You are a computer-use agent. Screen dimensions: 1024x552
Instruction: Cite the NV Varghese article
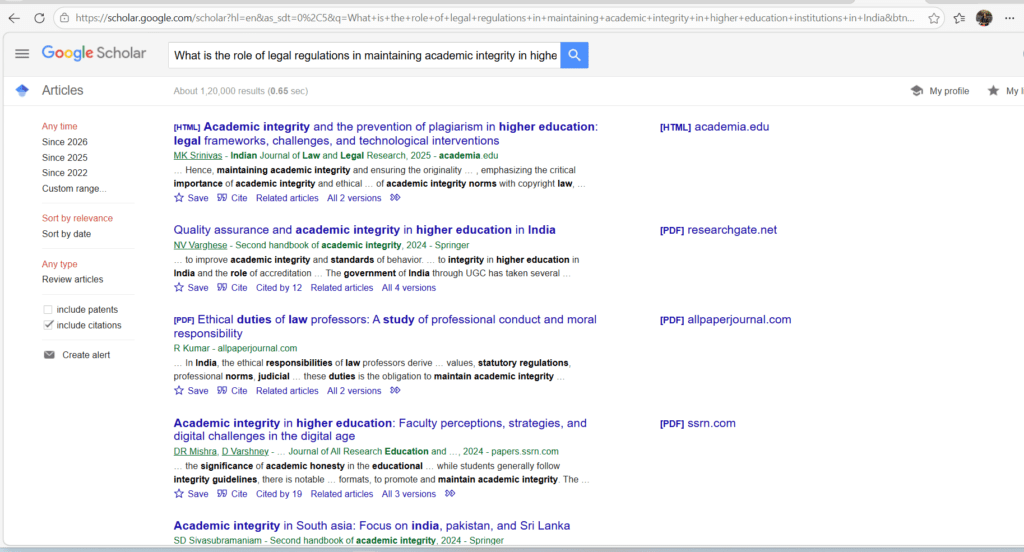pos(232,287)
